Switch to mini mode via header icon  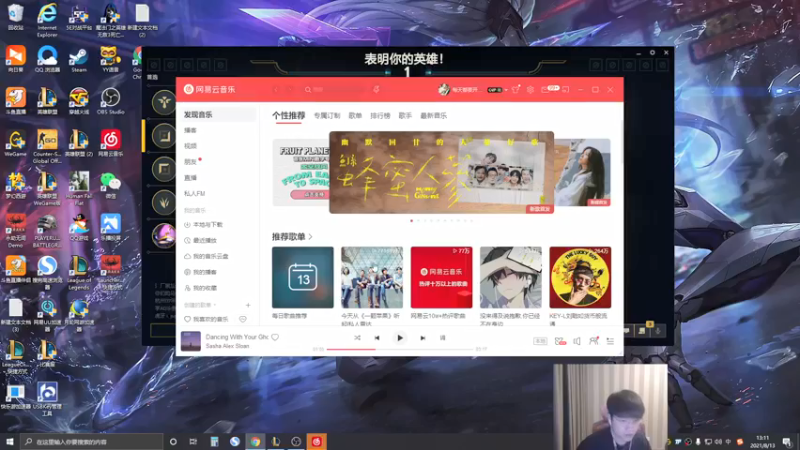(x=565, y=89)
